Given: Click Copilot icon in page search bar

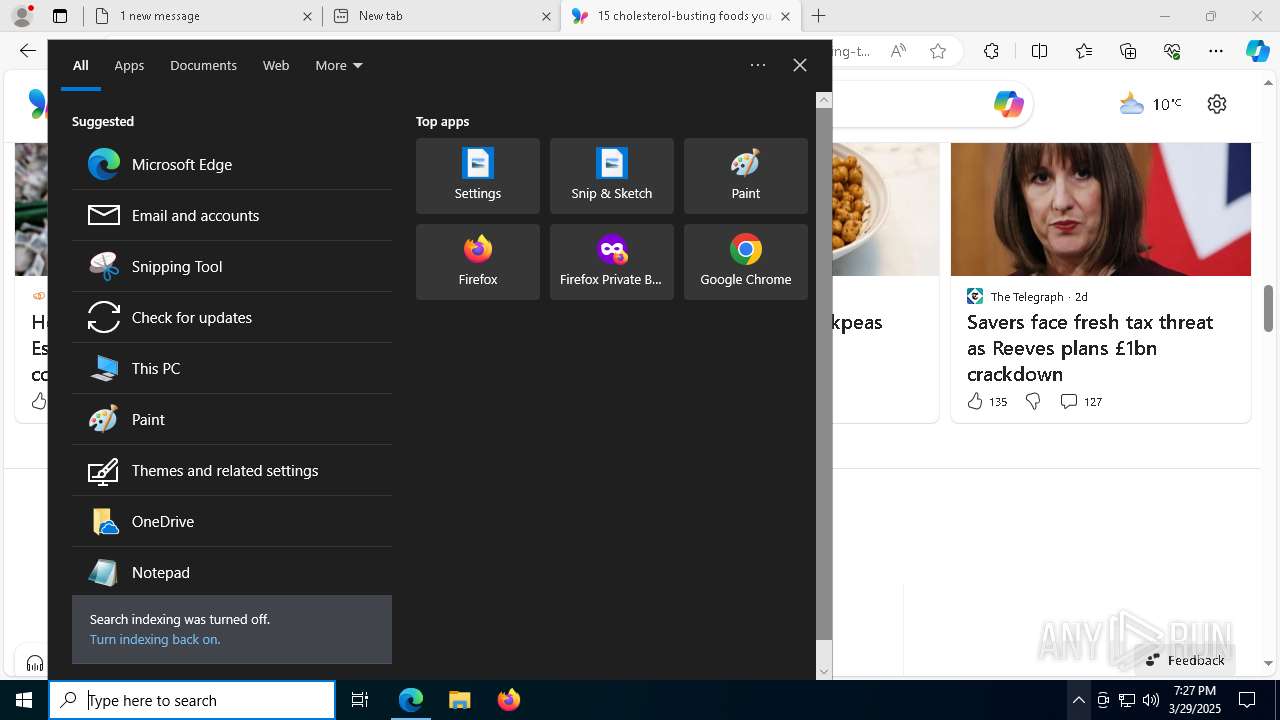Looking at the screenshot, I should (x=1008, y=104).
